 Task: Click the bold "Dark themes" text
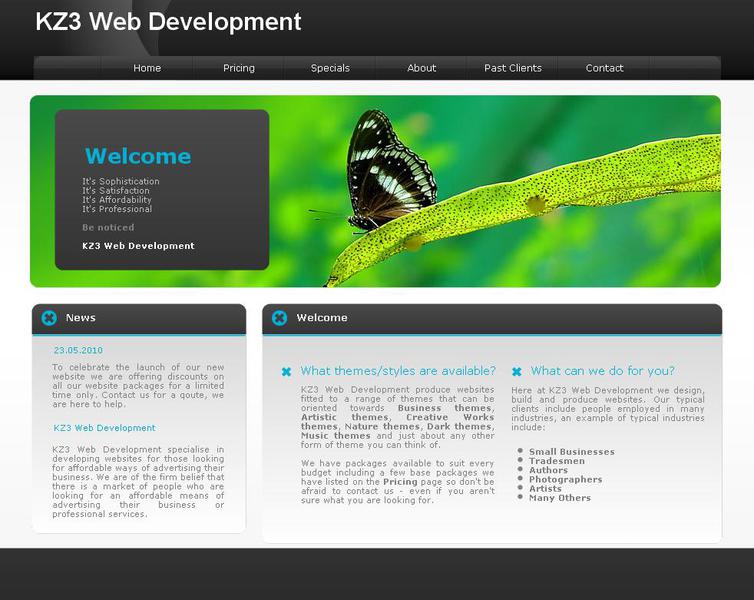point(460,426)
